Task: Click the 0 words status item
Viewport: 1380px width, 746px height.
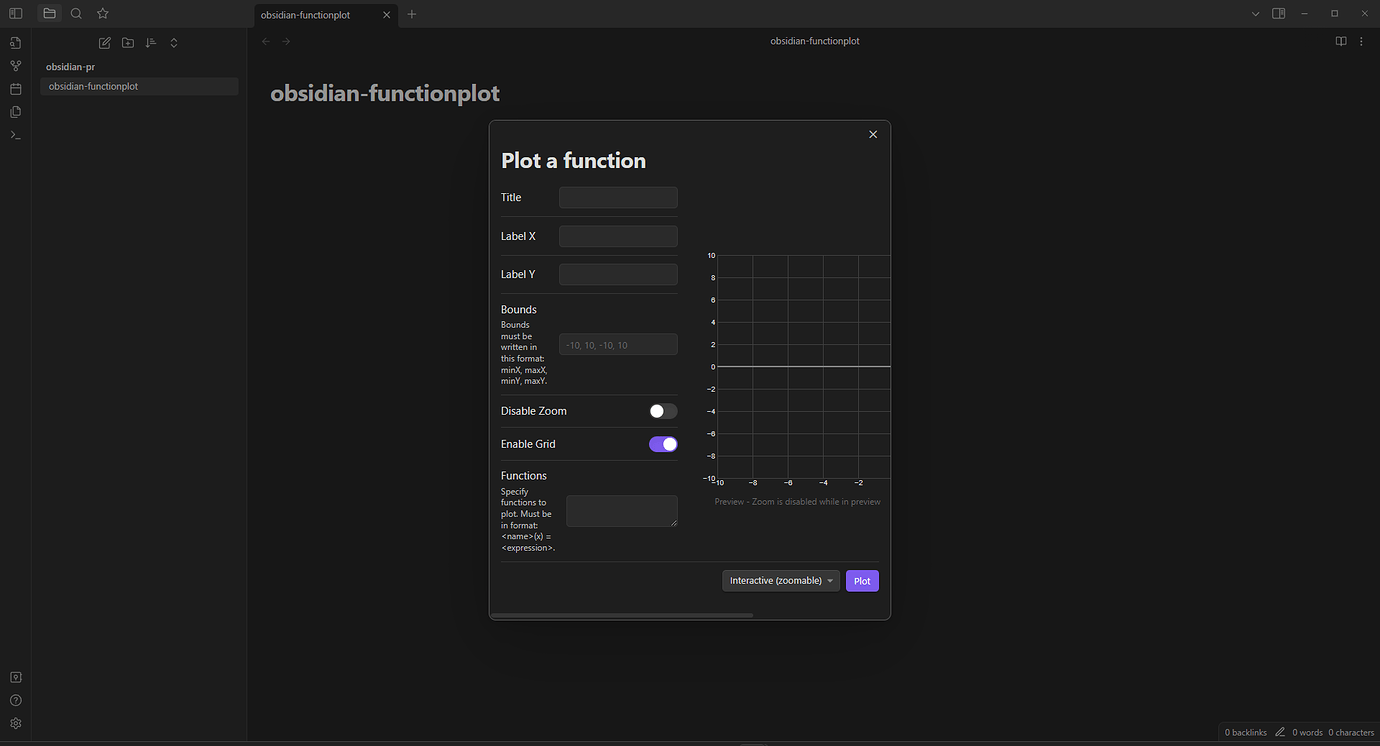Action: (1307, 732)
